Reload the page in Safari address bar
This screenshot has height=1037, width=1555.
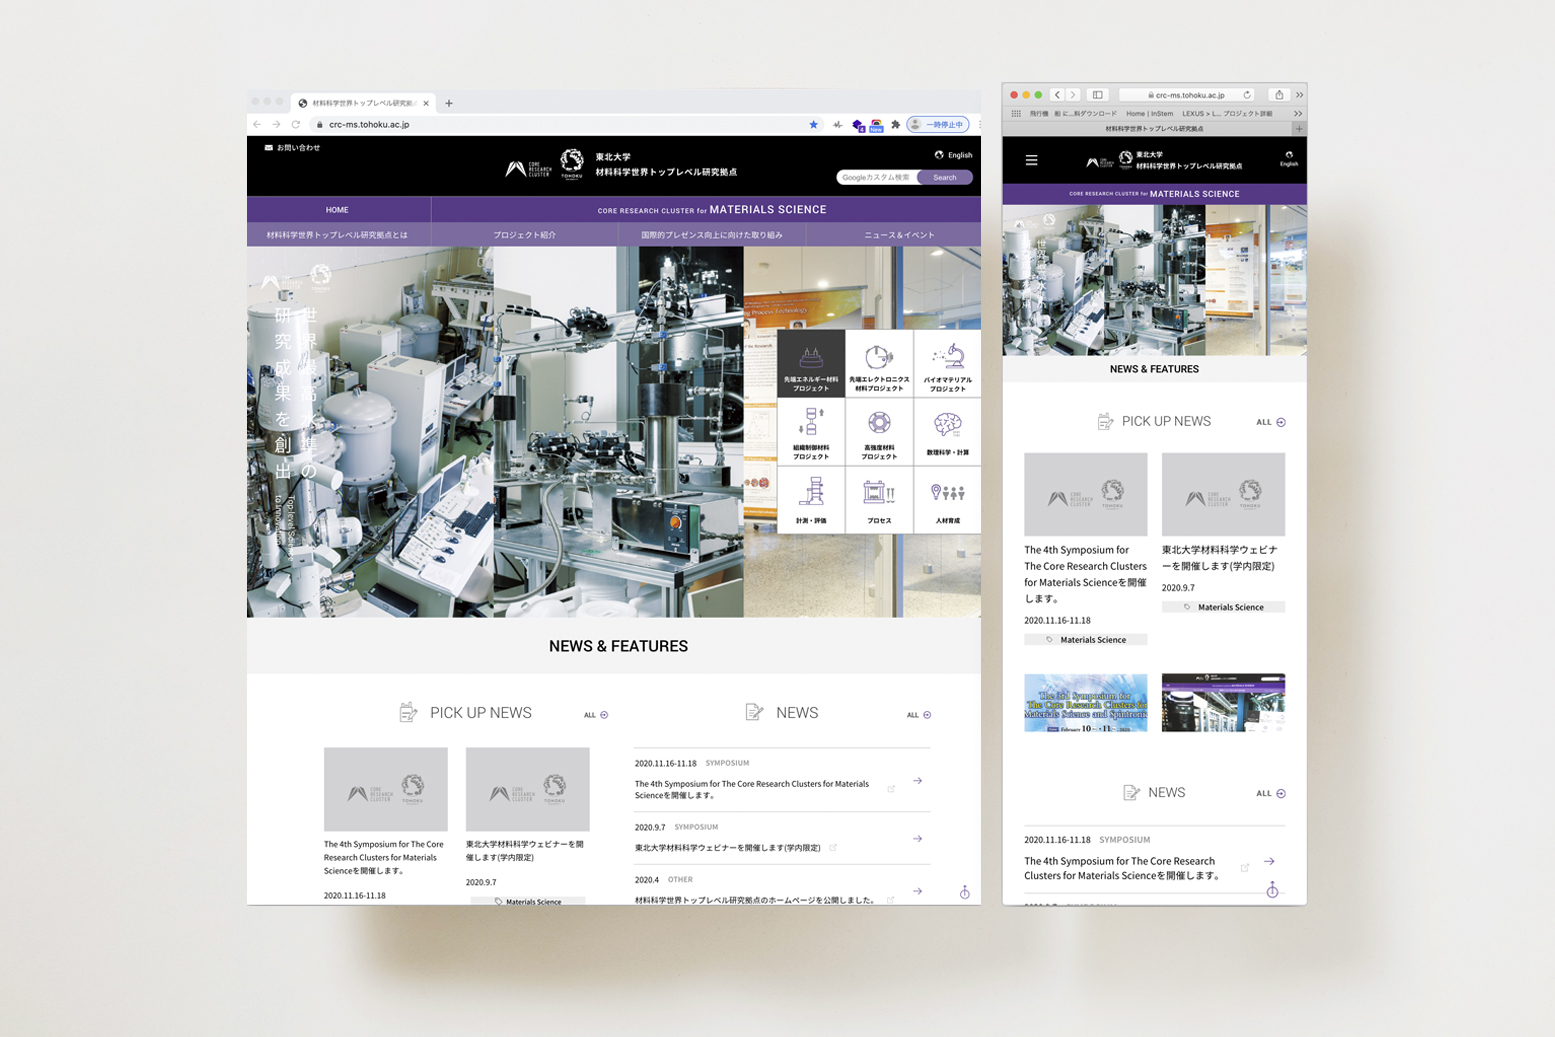1247,95
